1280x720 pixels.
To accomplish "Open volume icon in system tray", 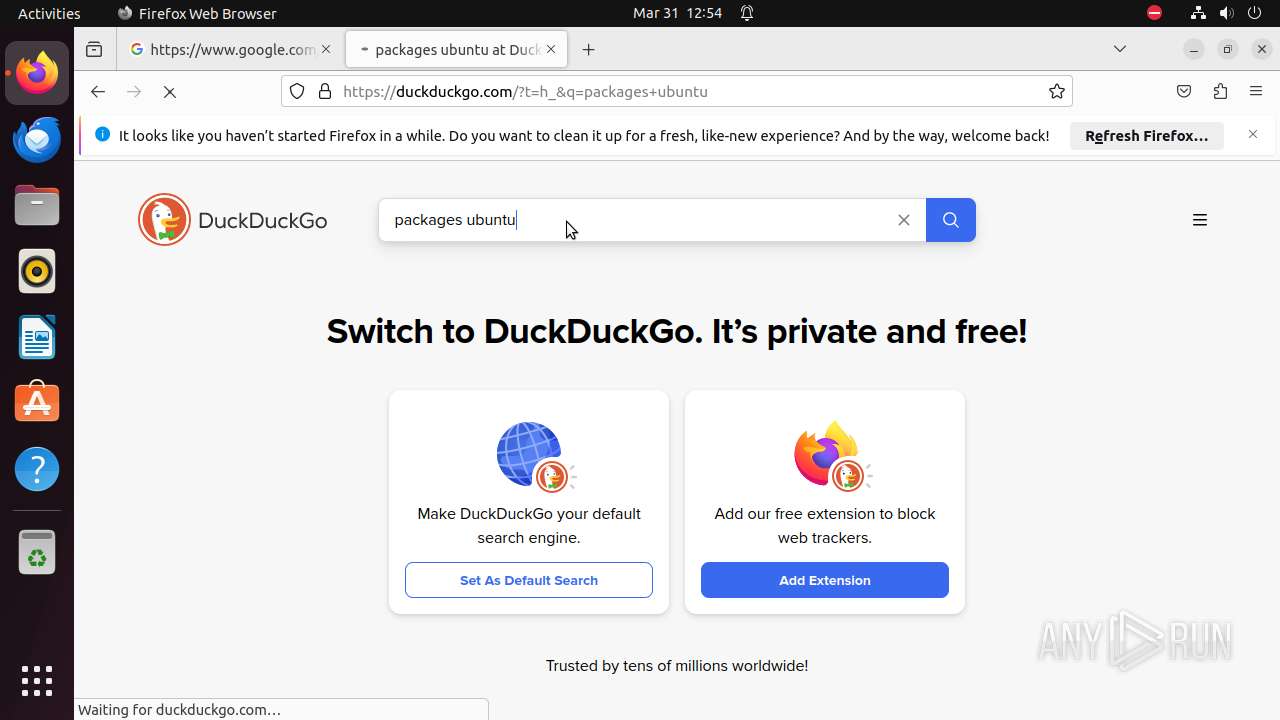I will click(x=1226, y=13).
